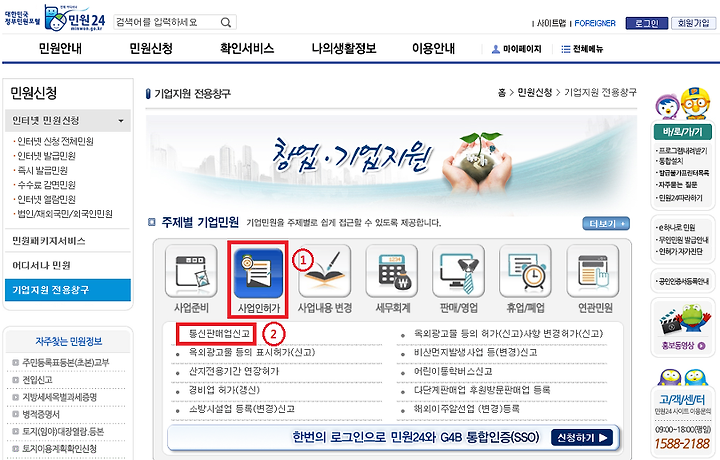720x460 pixels.
Task: Open the 전체메뉴 list menu
Action: click(582, 49)
